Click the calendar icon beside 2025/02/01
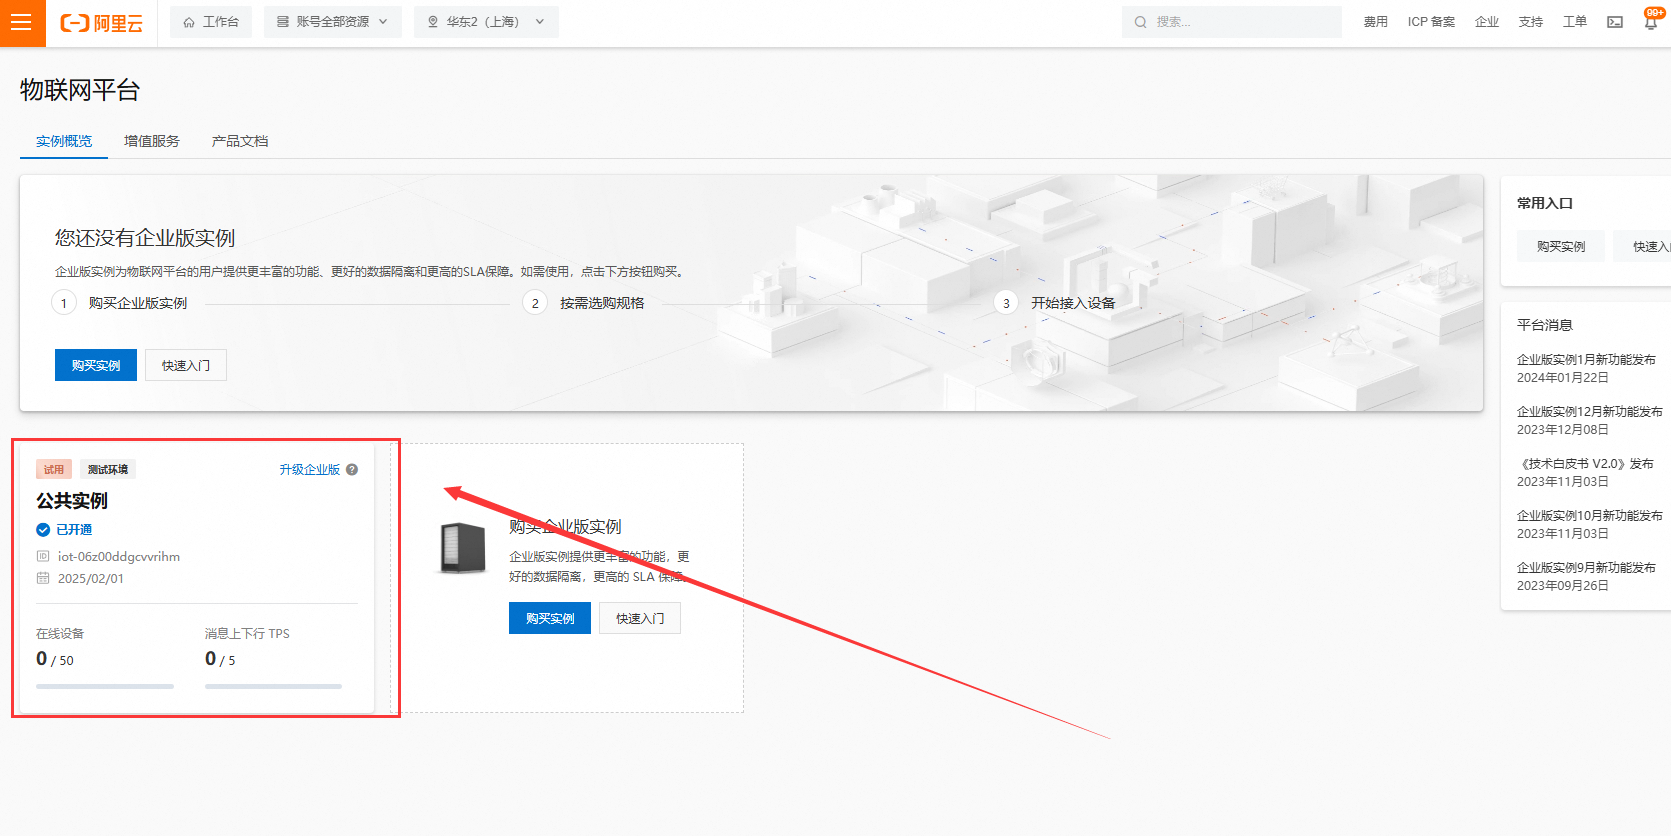Screen dimensions: 1671x836 [43, 579]
